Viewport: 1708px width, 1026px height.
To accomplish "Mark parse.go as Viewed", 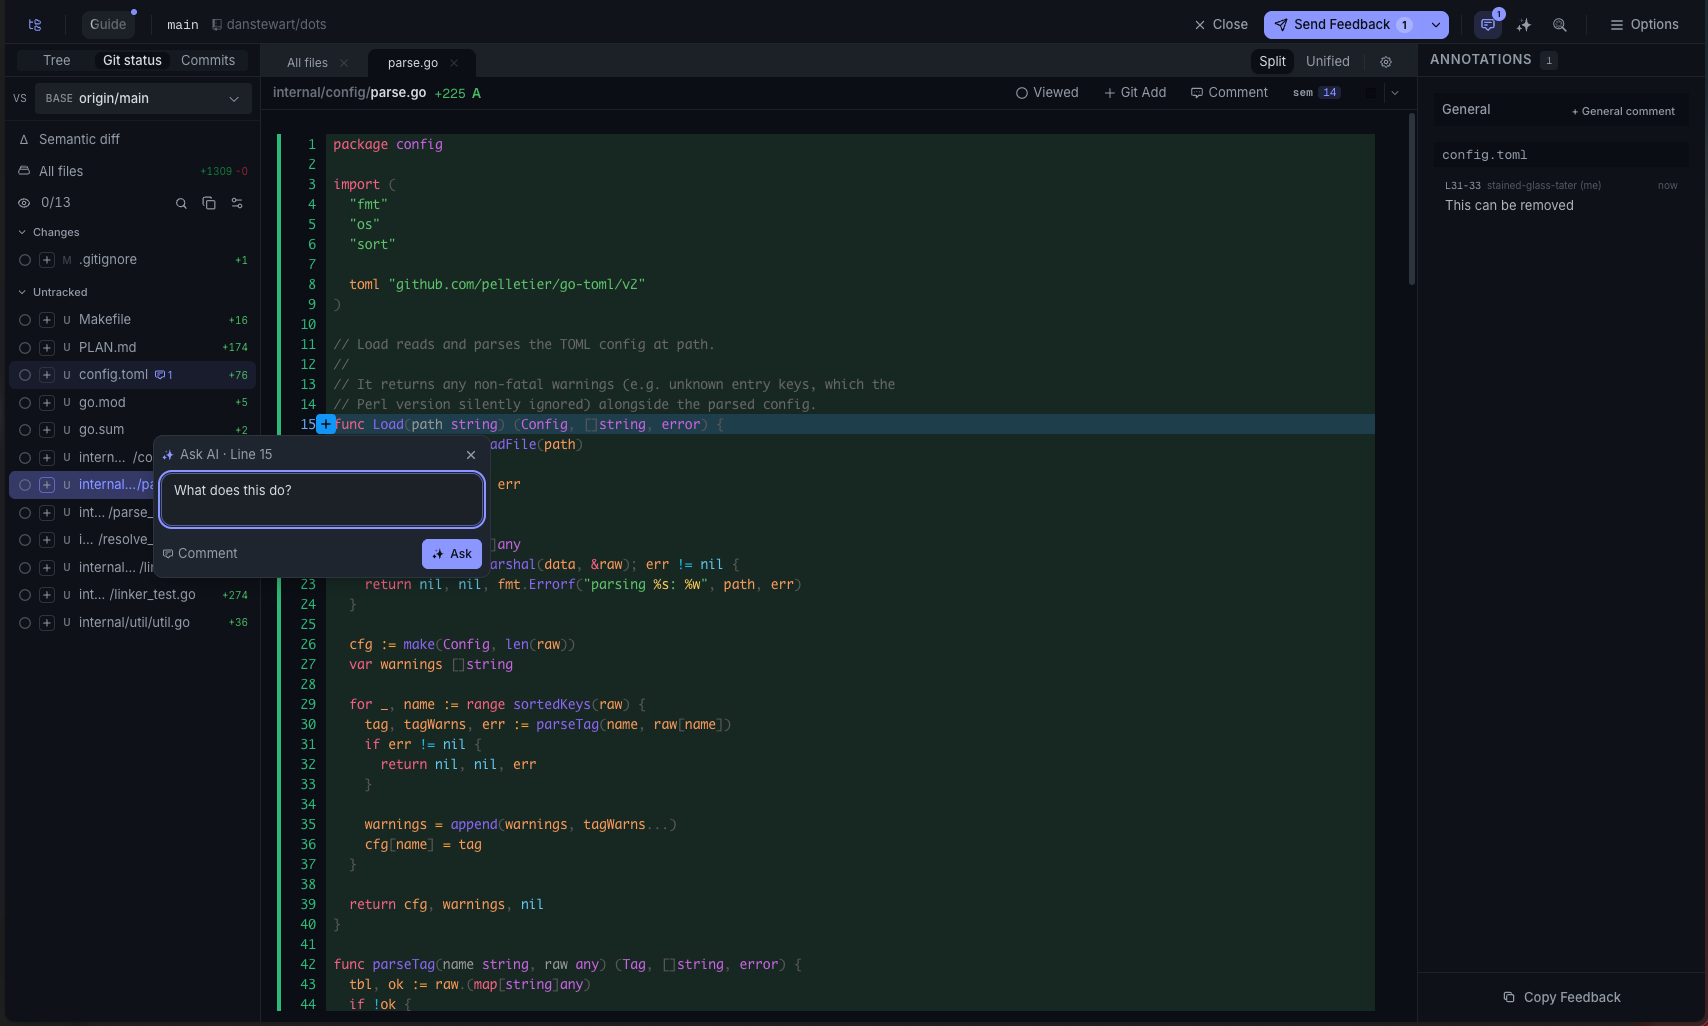I will click(1047, 93).
